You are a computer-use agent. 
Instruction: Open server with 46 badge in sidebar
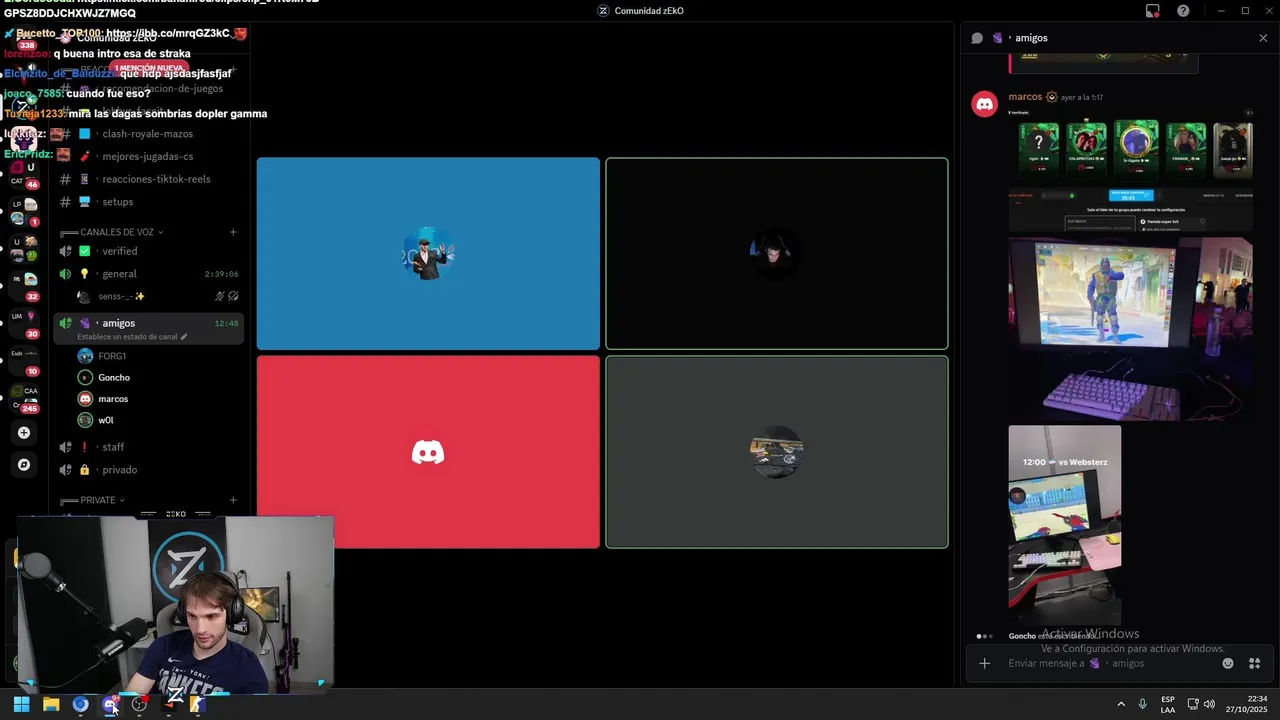tap(23, 175)
